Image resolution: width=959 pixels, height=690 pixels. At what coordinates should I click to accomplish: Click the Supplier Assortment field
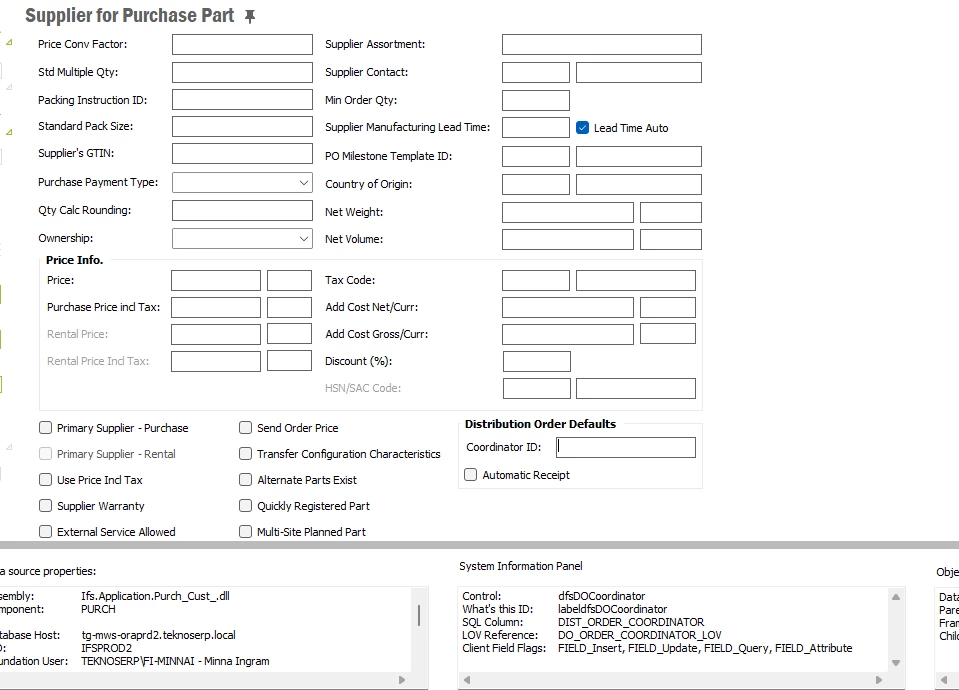pyautogui.click(x=602, y=44)
